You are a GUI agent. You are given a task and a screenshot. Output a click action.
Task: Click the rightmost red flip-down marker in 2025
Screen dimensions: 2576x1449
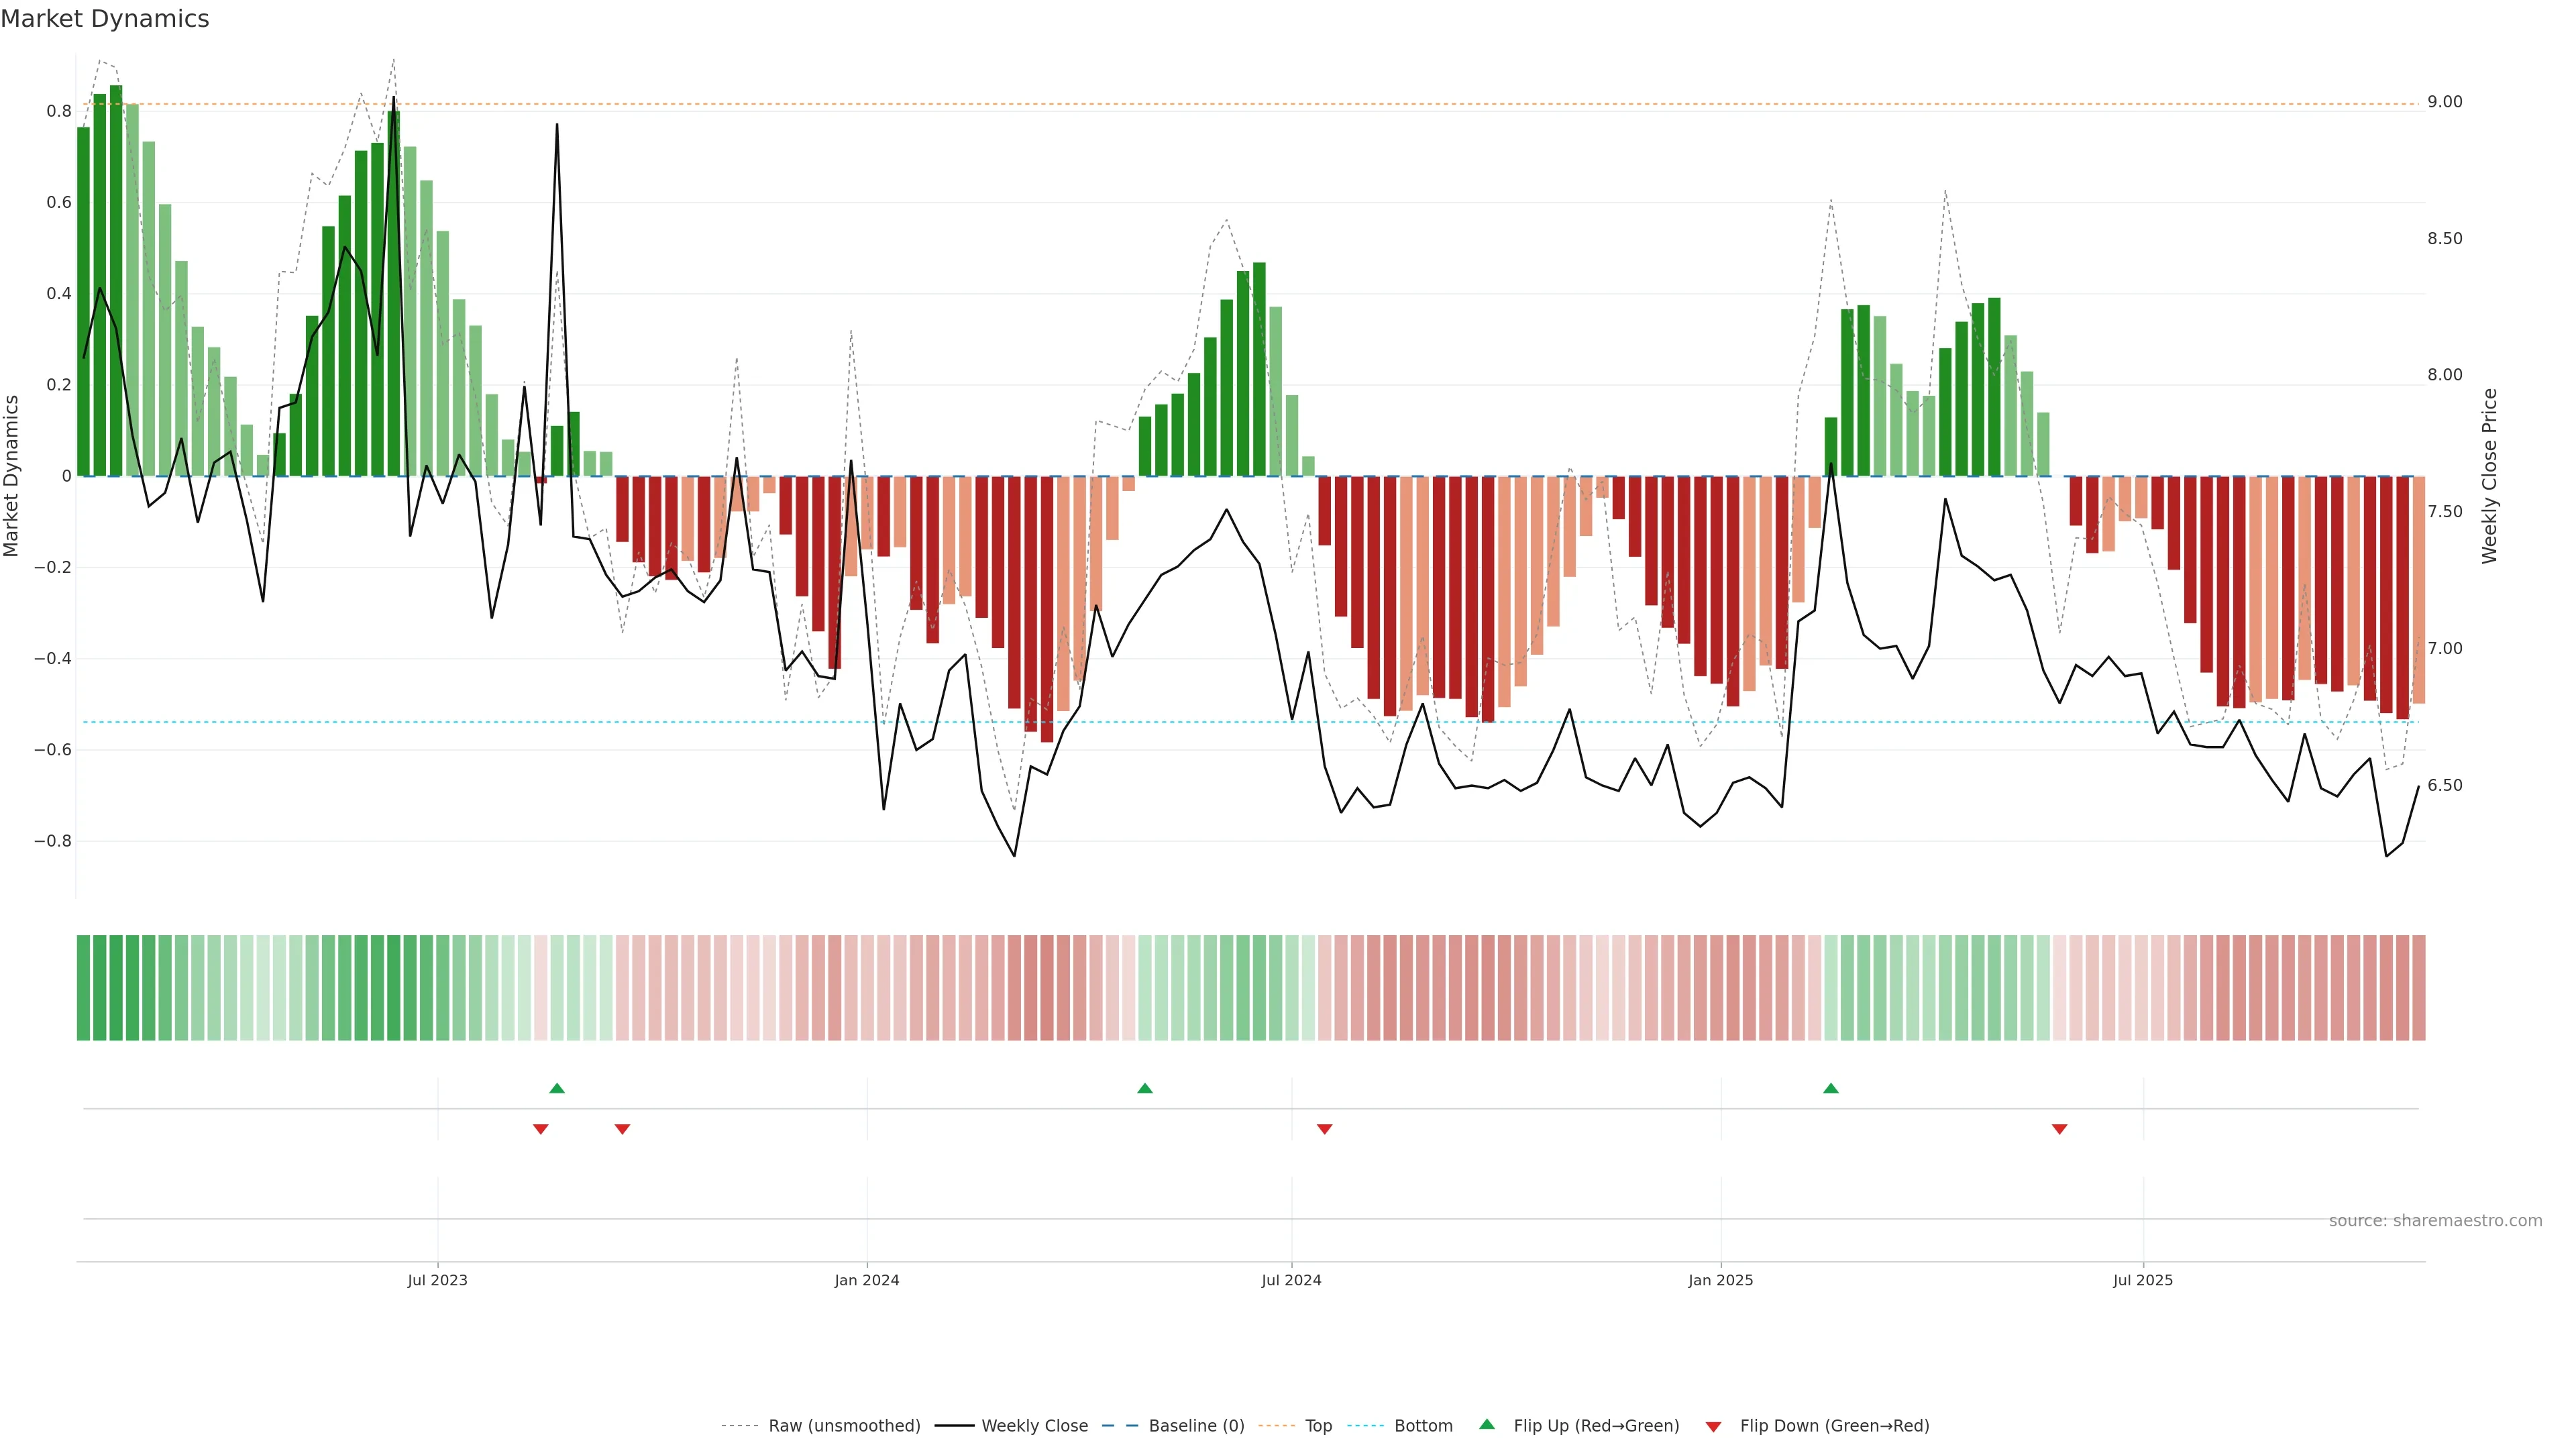[2059, 1129]
